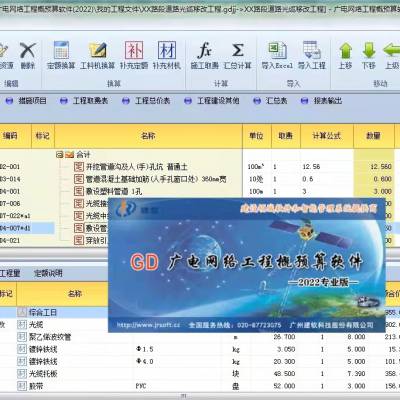Click the folder icon next to 合计
The width and height of the screenshot is (400, 400).
[69, 154]
